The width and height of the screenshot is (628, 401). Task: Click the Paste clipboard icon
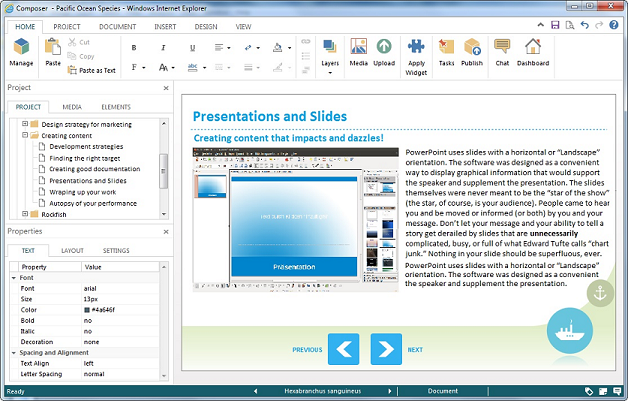[x=52, y=46]
